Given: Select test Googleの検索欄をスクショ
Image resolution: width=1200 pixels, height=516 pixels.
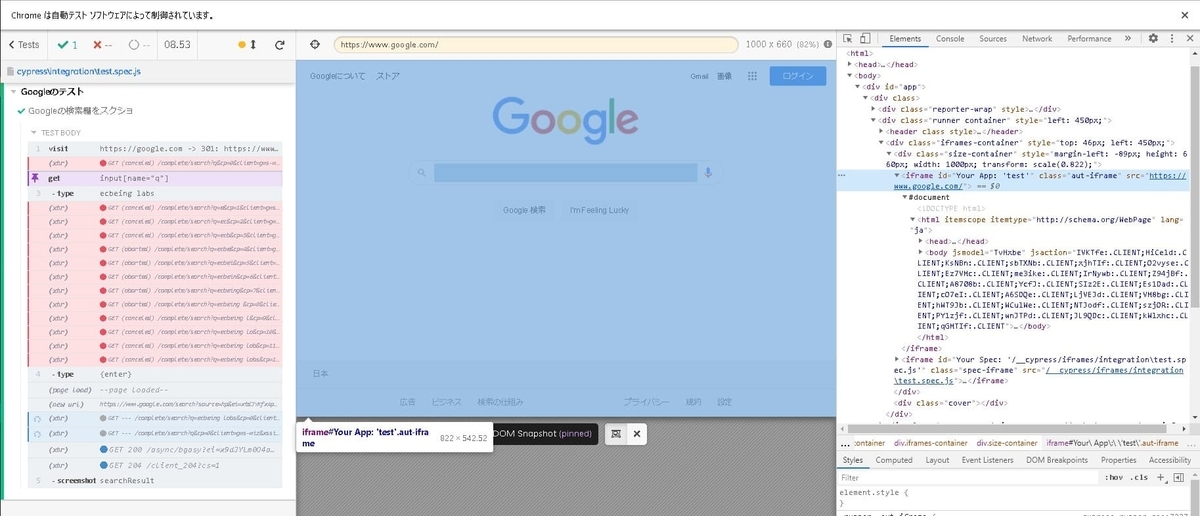Looking at the screenshot, I should point(80,110).
